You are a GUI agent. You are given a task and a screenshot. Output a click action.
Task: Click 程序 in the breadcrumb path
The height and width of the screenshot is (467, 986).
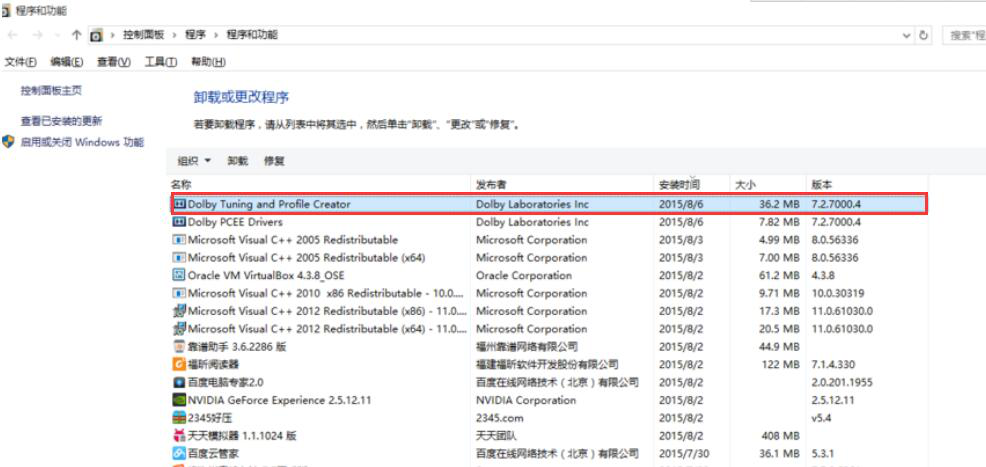pyautogui.click(x=195, y=35)
